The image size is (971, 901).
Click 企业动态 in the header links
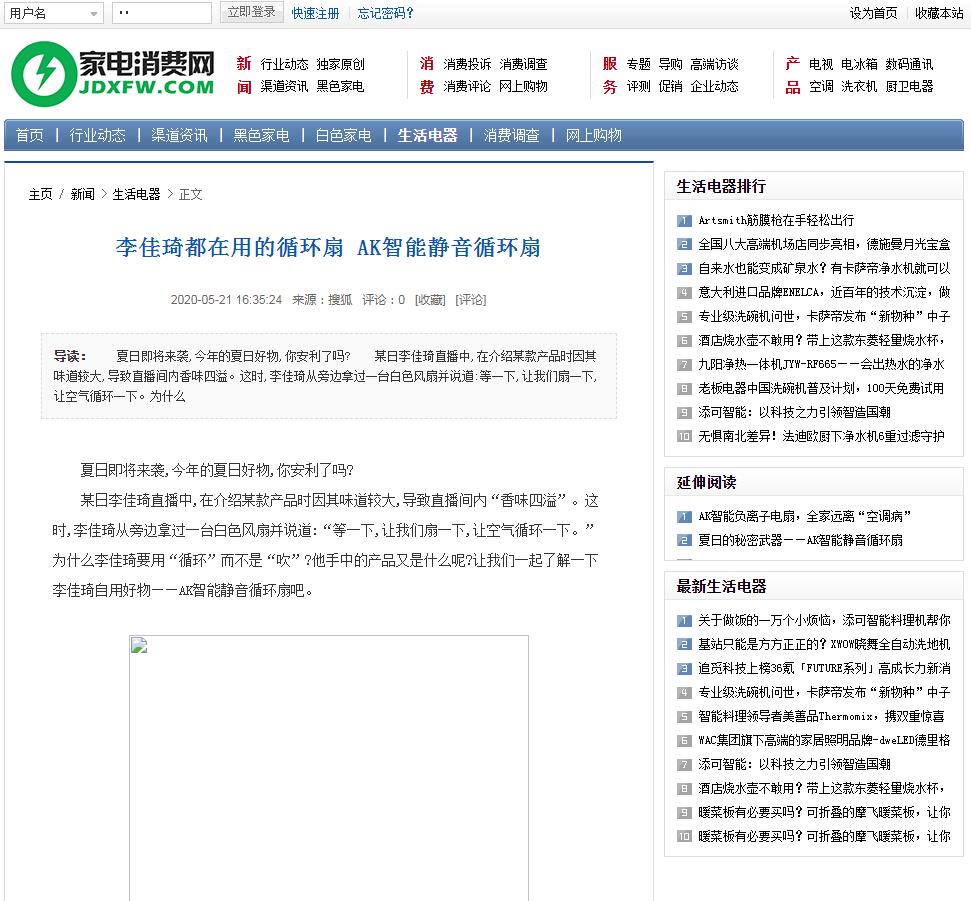pyautogui.click(x=714, y=86)
